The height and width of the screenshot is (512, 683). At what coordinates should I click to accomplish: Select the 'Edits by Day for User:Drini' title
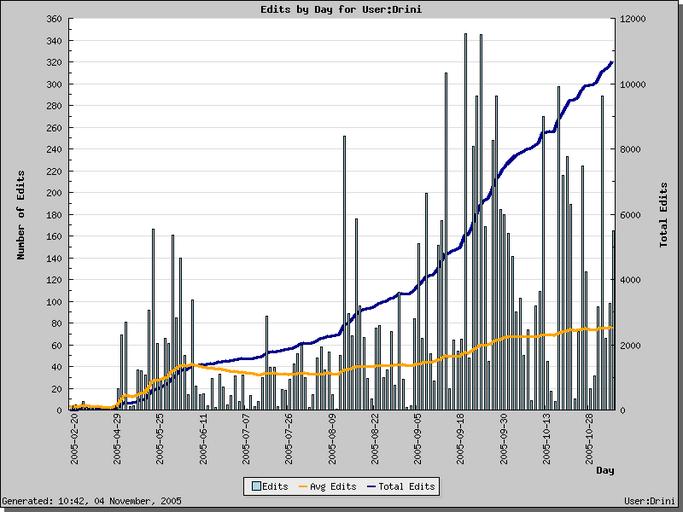click(x=341, y=9)
